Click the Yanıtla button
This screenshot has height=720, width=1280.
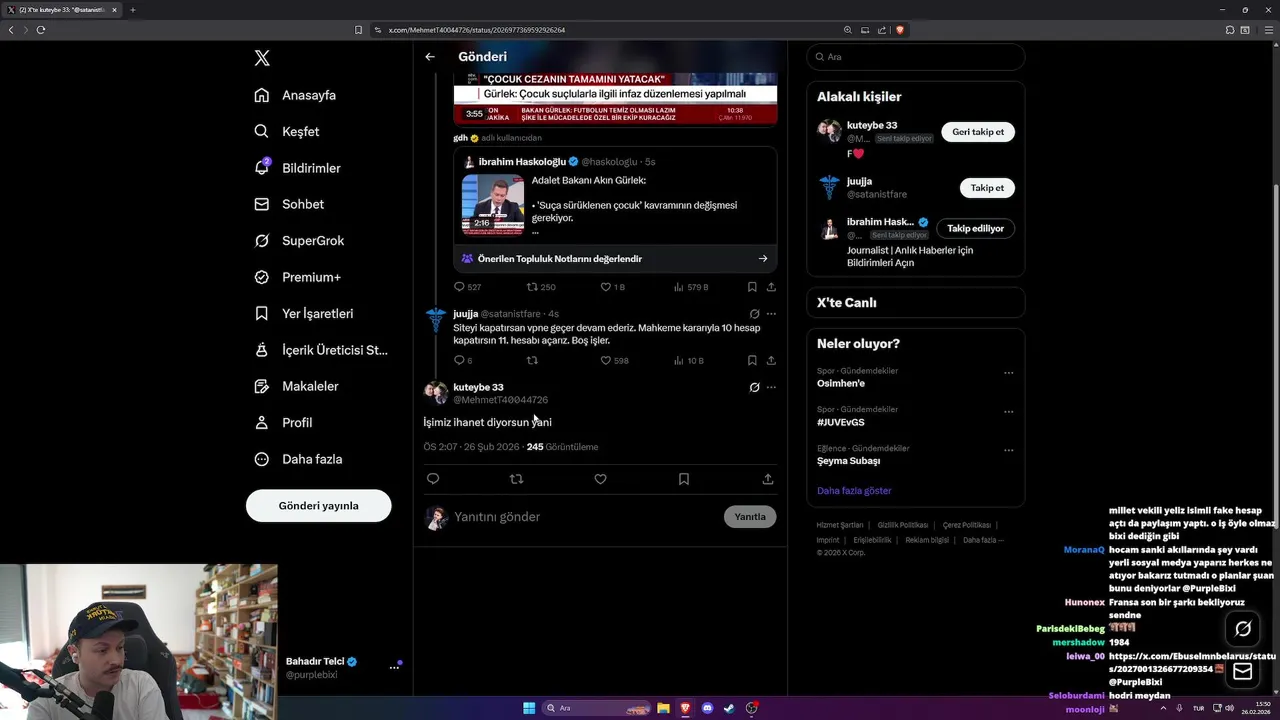coord(750,517)
